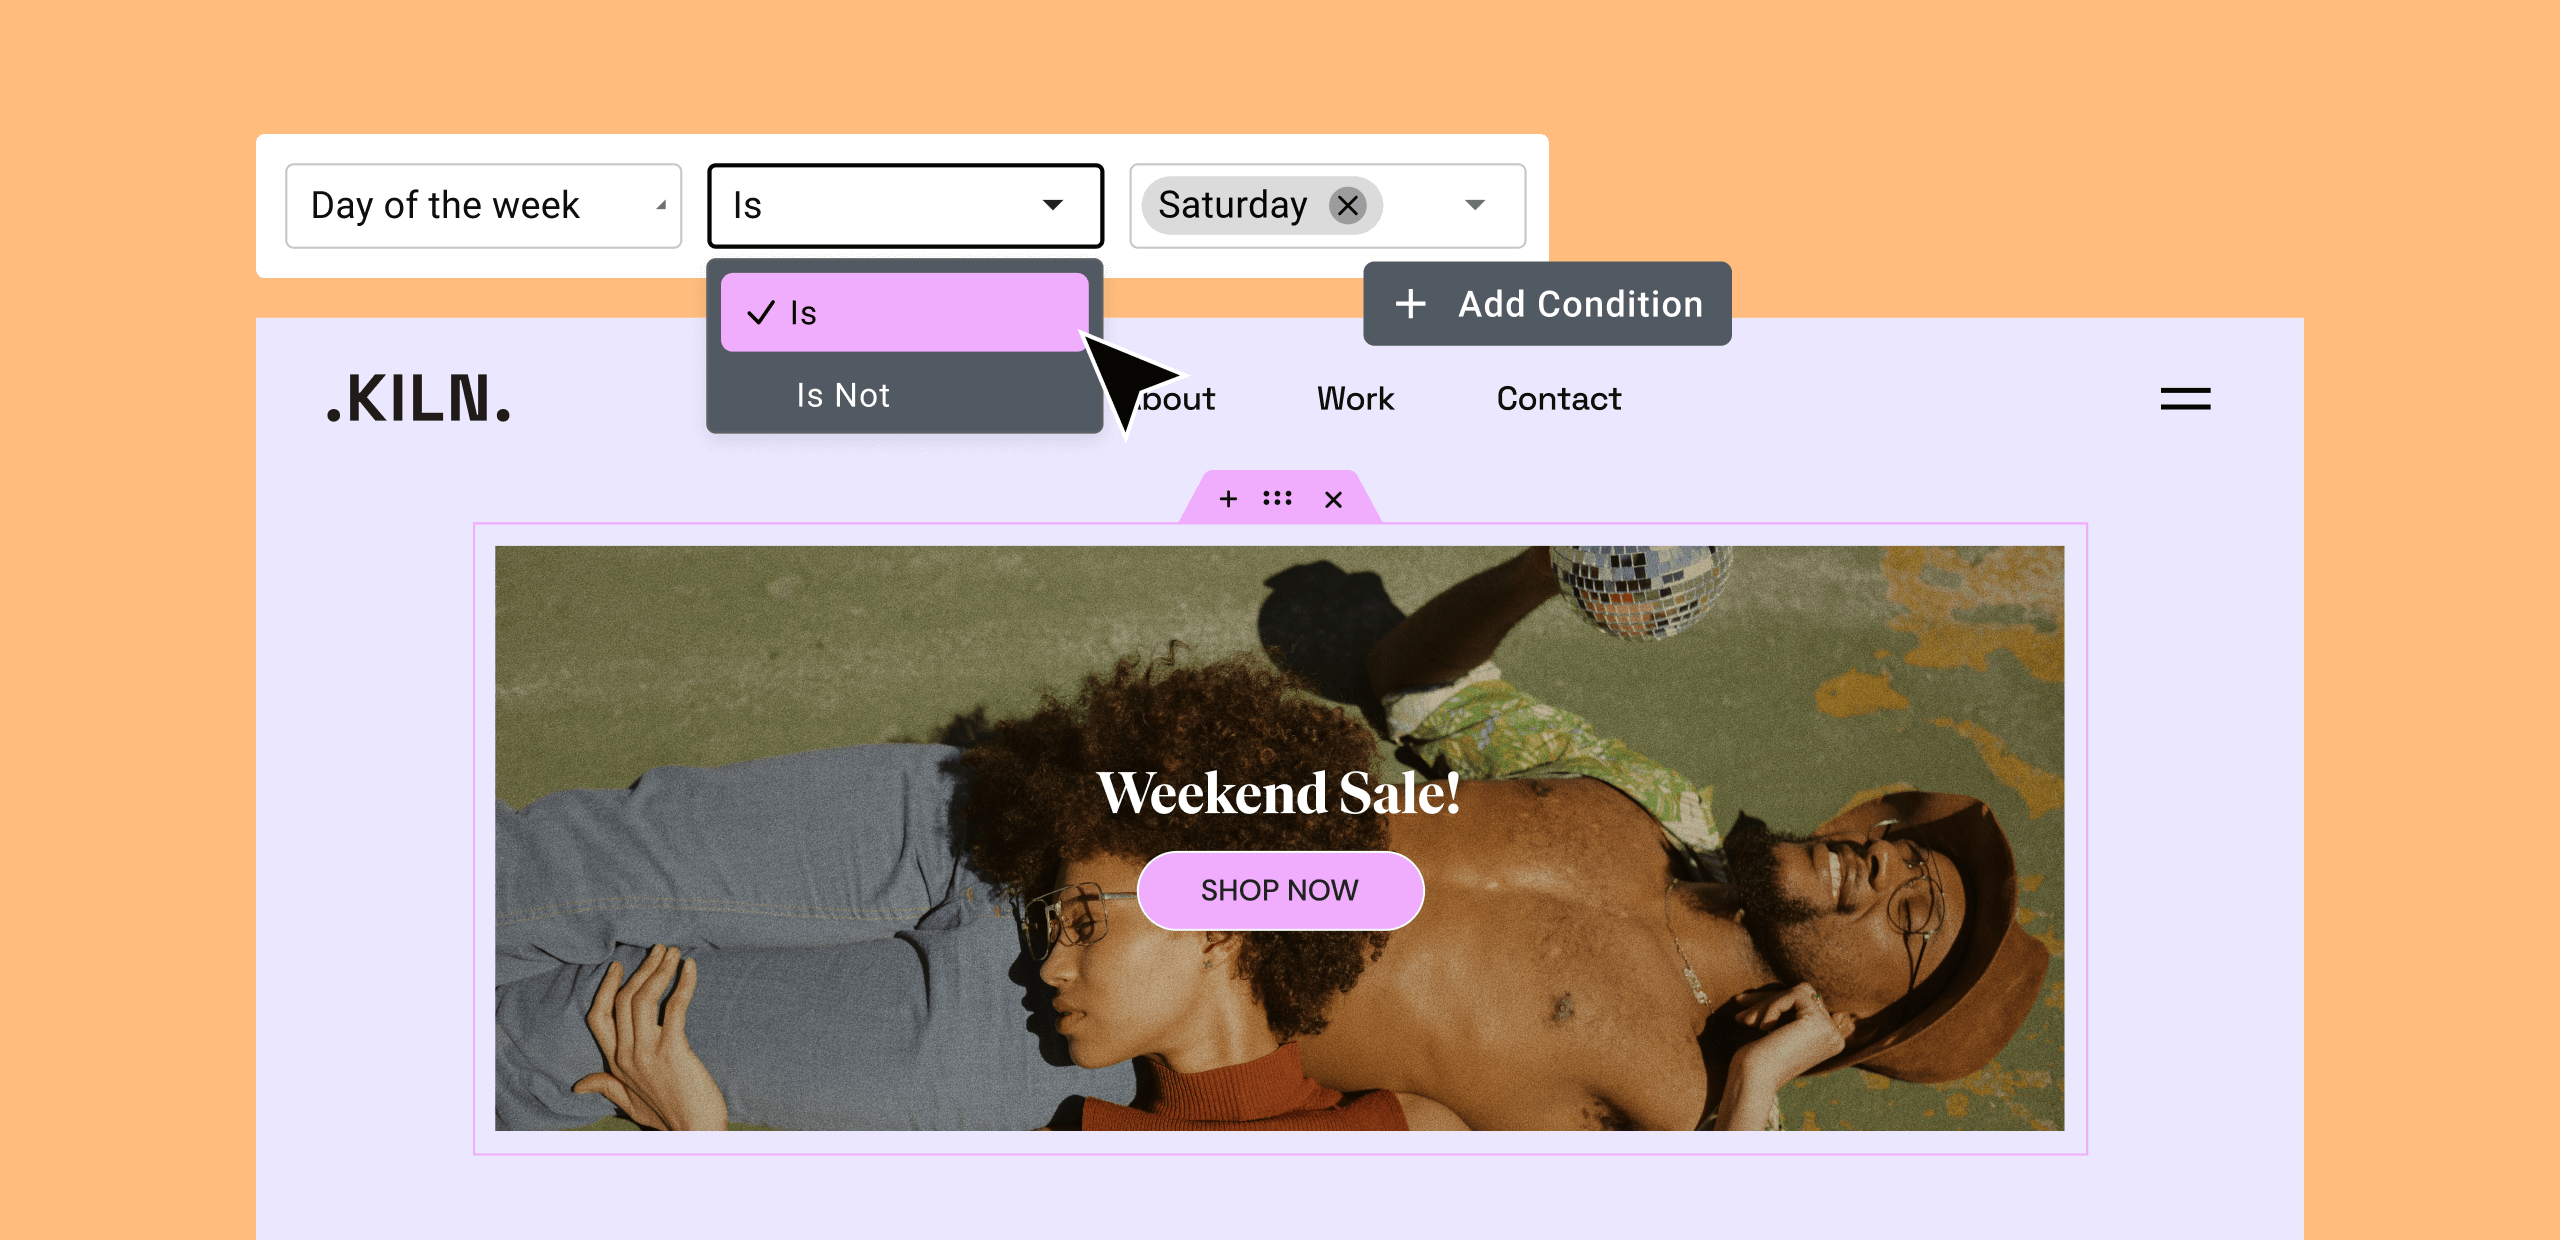Go to the Work nav link
This screenshot has height=1240, width=2560.
click(x=1355, y=399)
